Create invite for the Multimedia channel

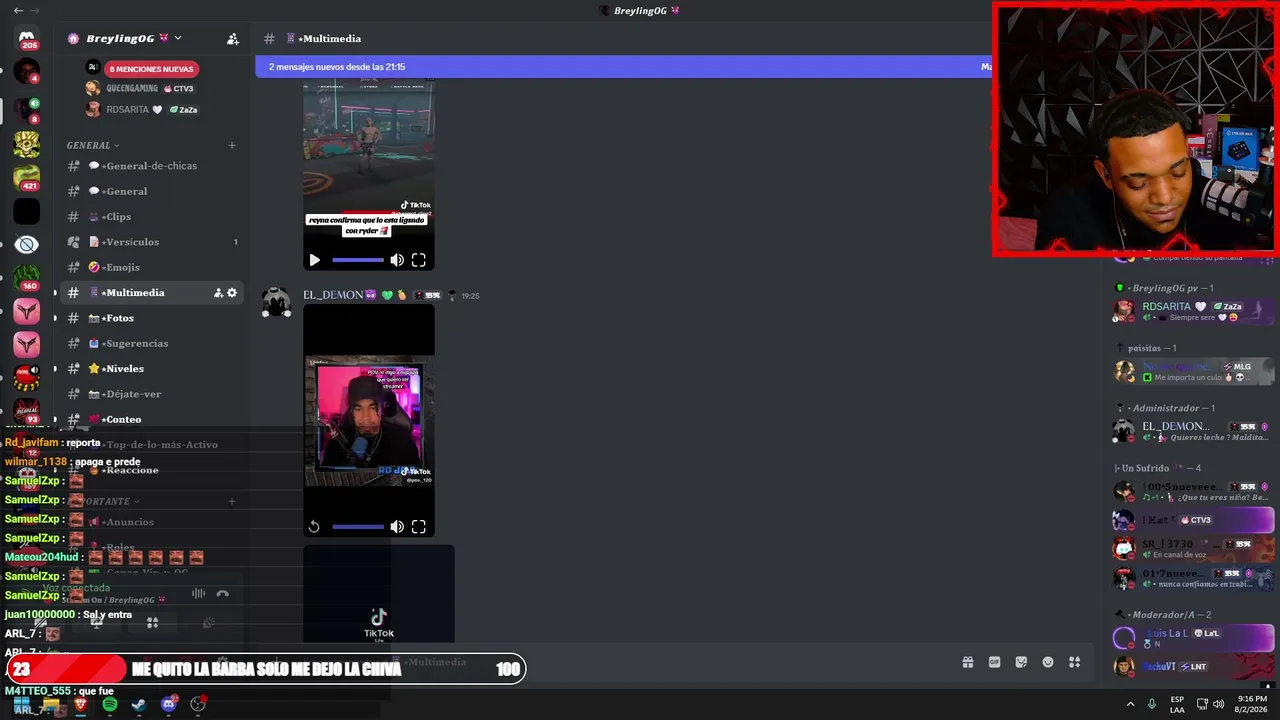pos(218,293)
